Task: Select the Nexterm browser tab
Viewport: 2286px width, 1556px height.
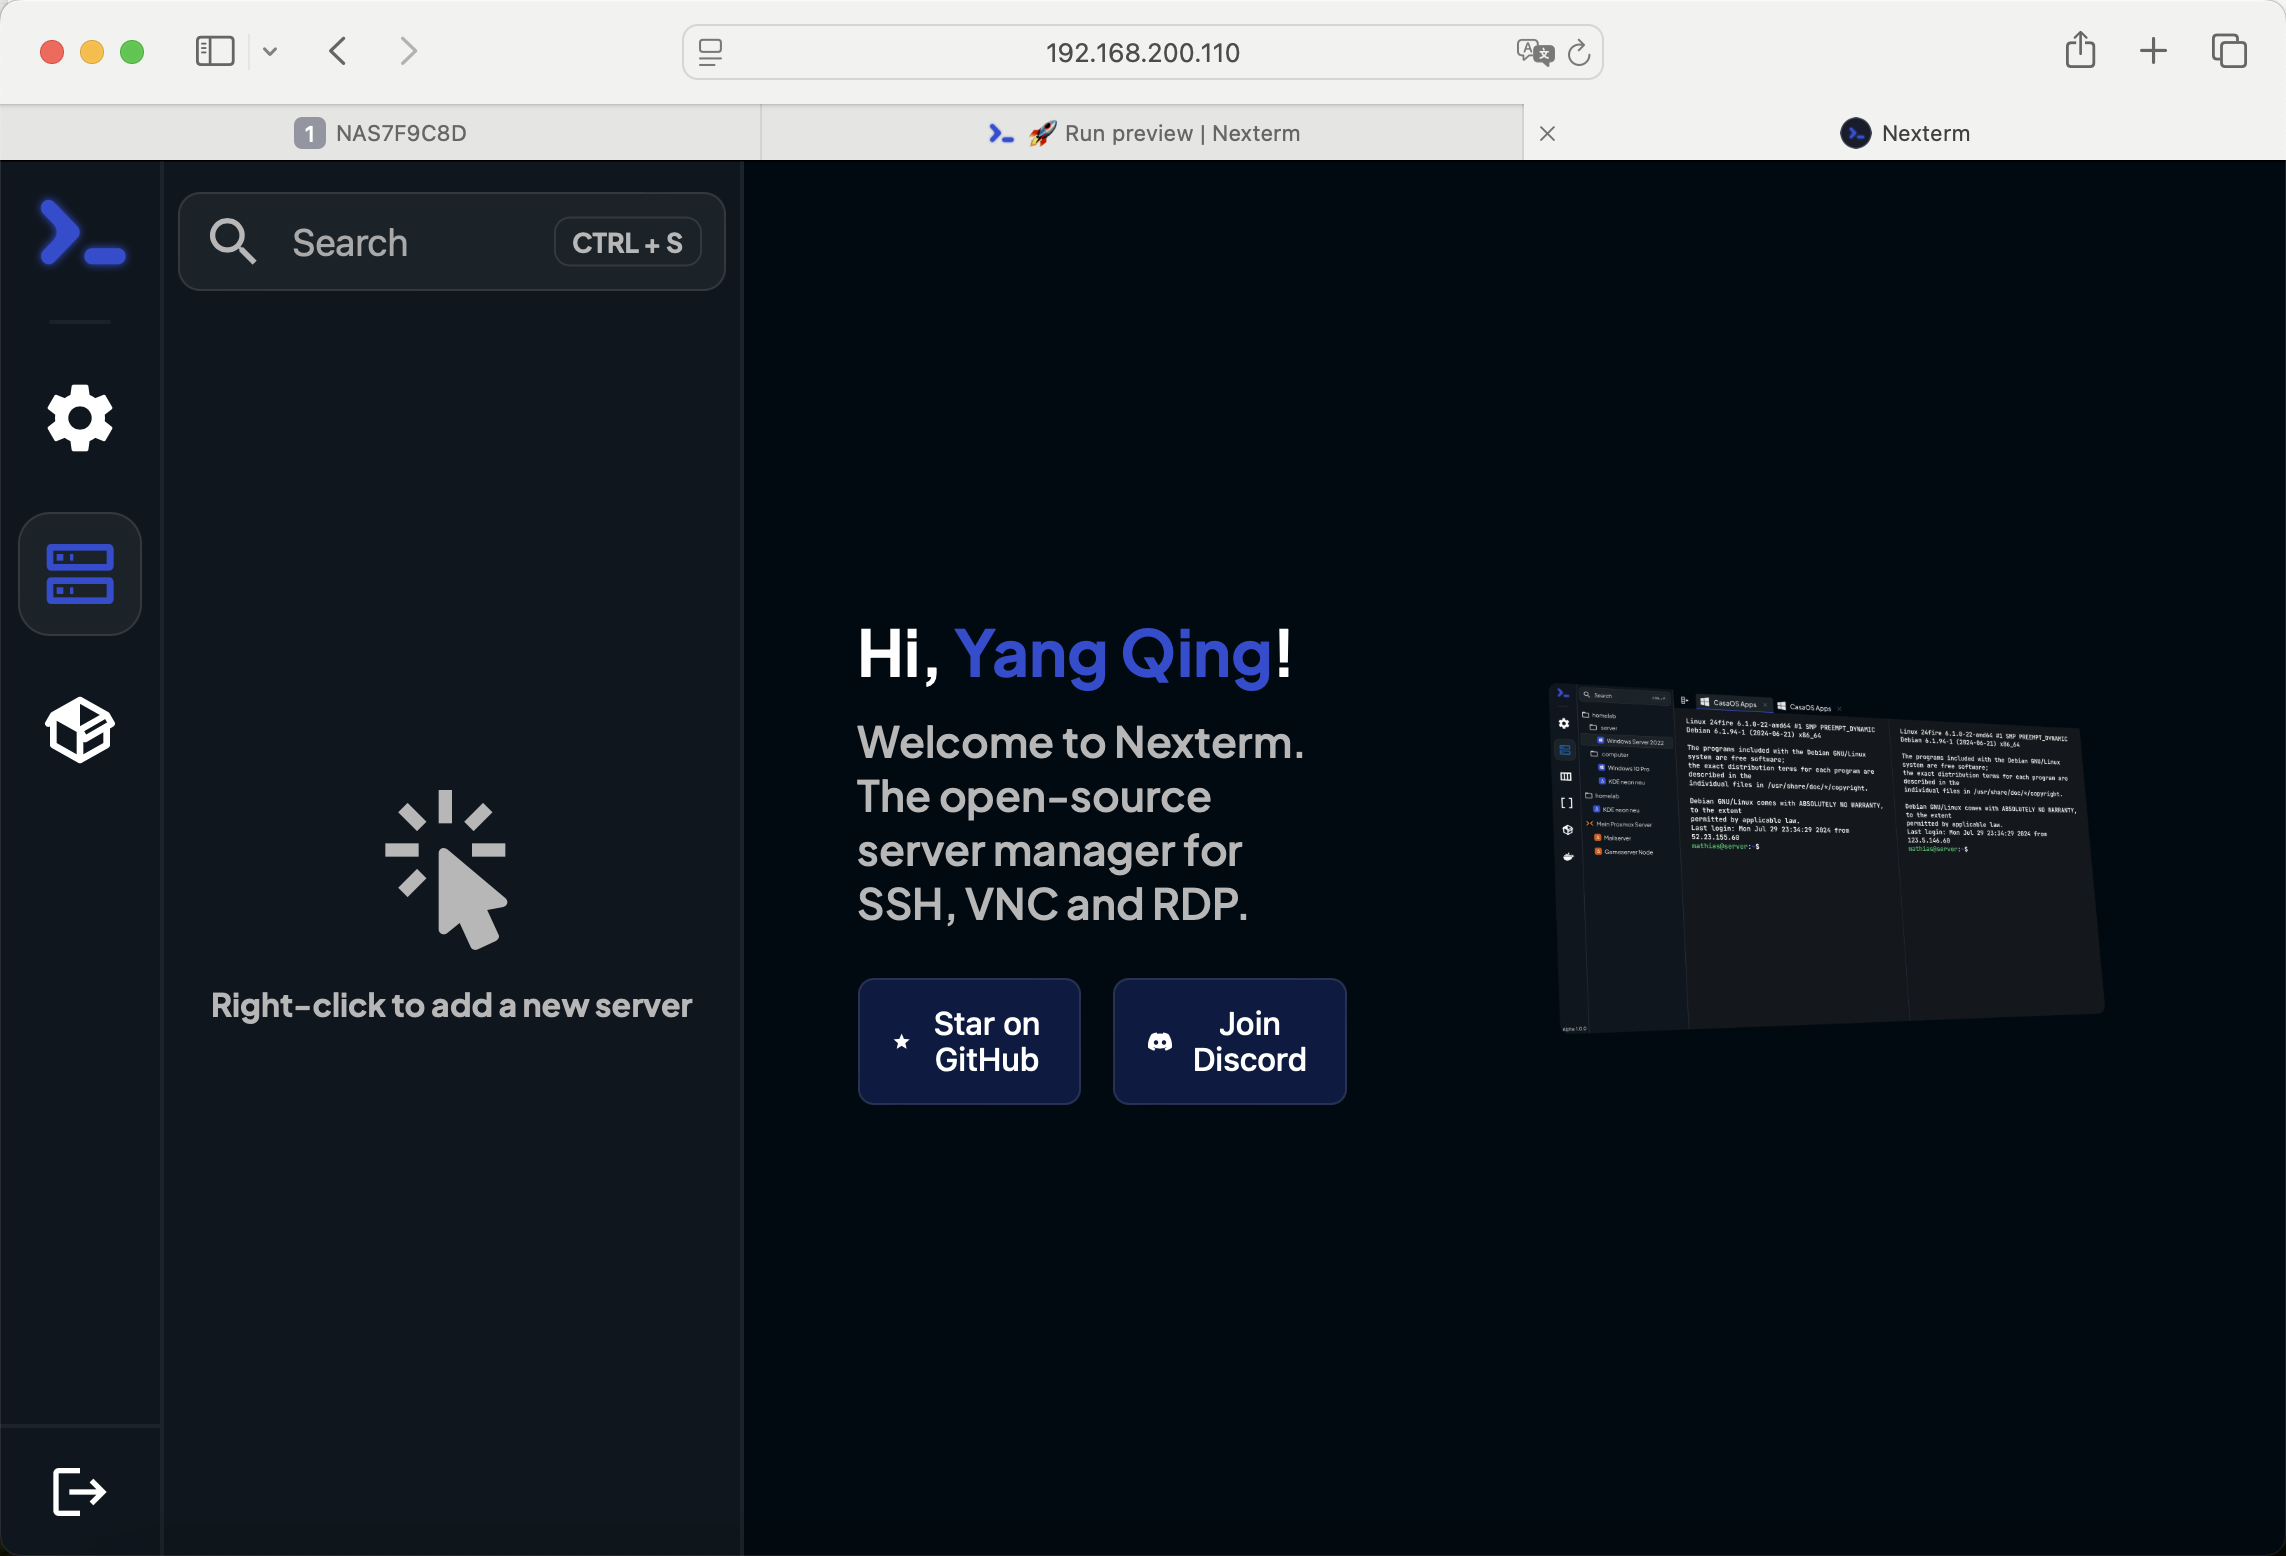Action: [x=1904, y=133]
